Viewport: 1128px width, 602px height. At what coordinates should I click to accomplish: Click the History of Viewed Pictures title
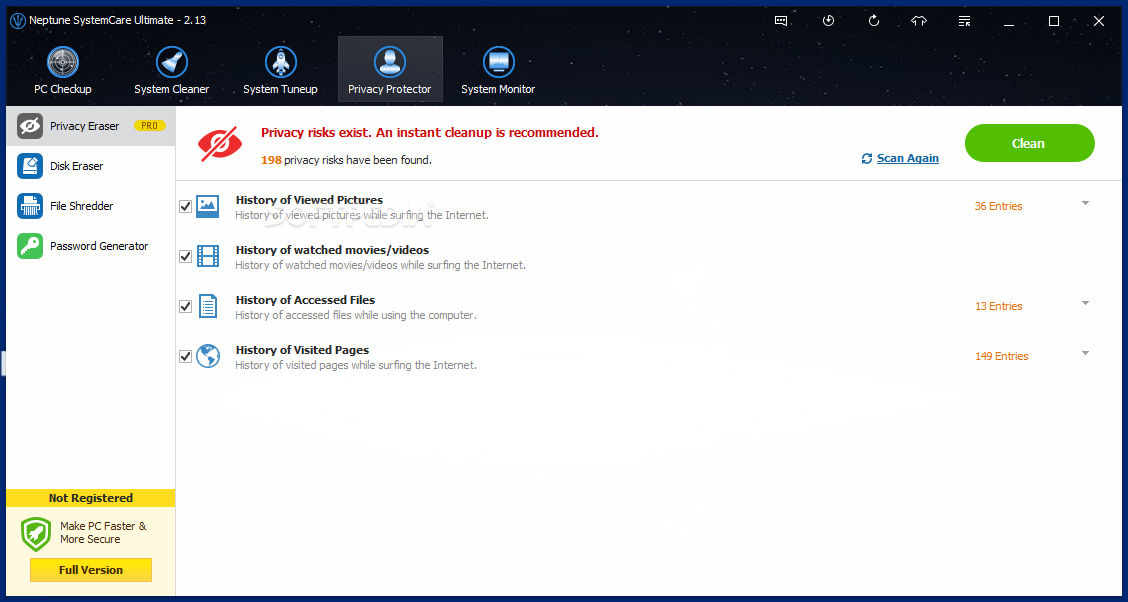[309, 200]
